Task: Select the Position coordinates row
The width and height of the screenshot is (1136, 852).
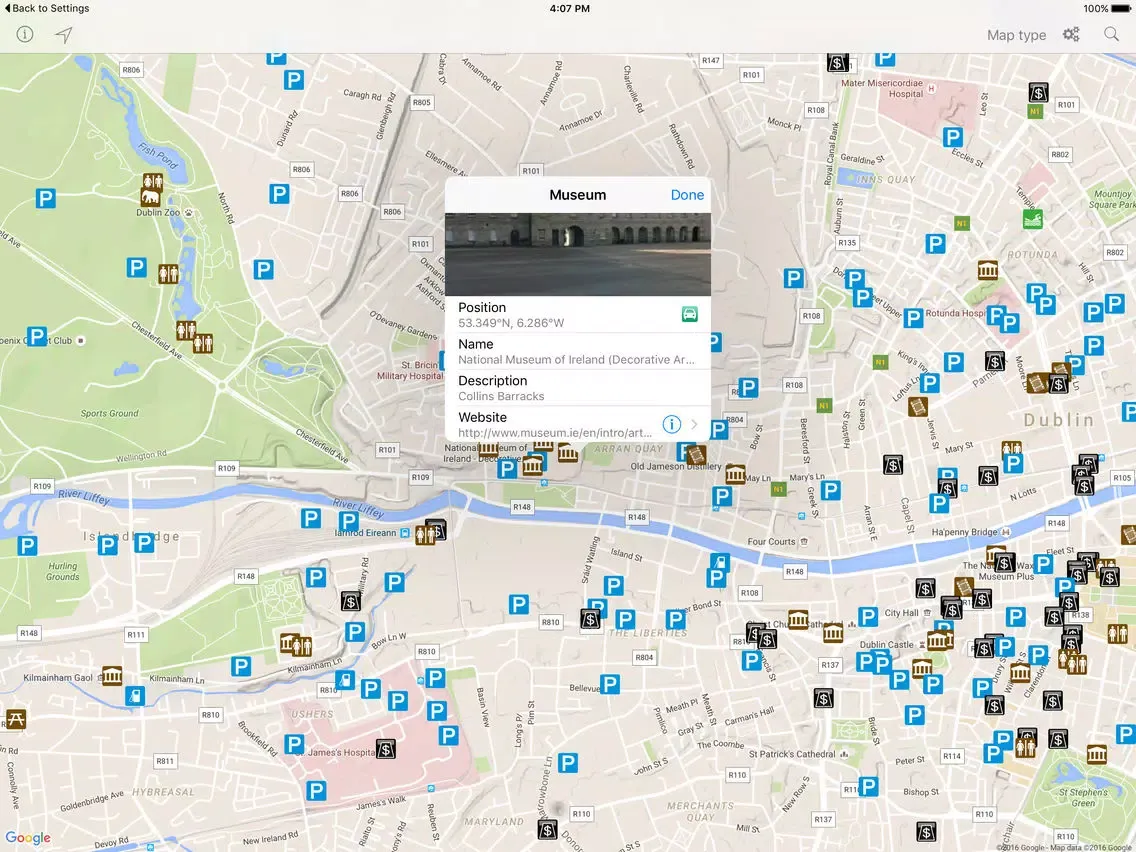Action: [x=577, y=314]
